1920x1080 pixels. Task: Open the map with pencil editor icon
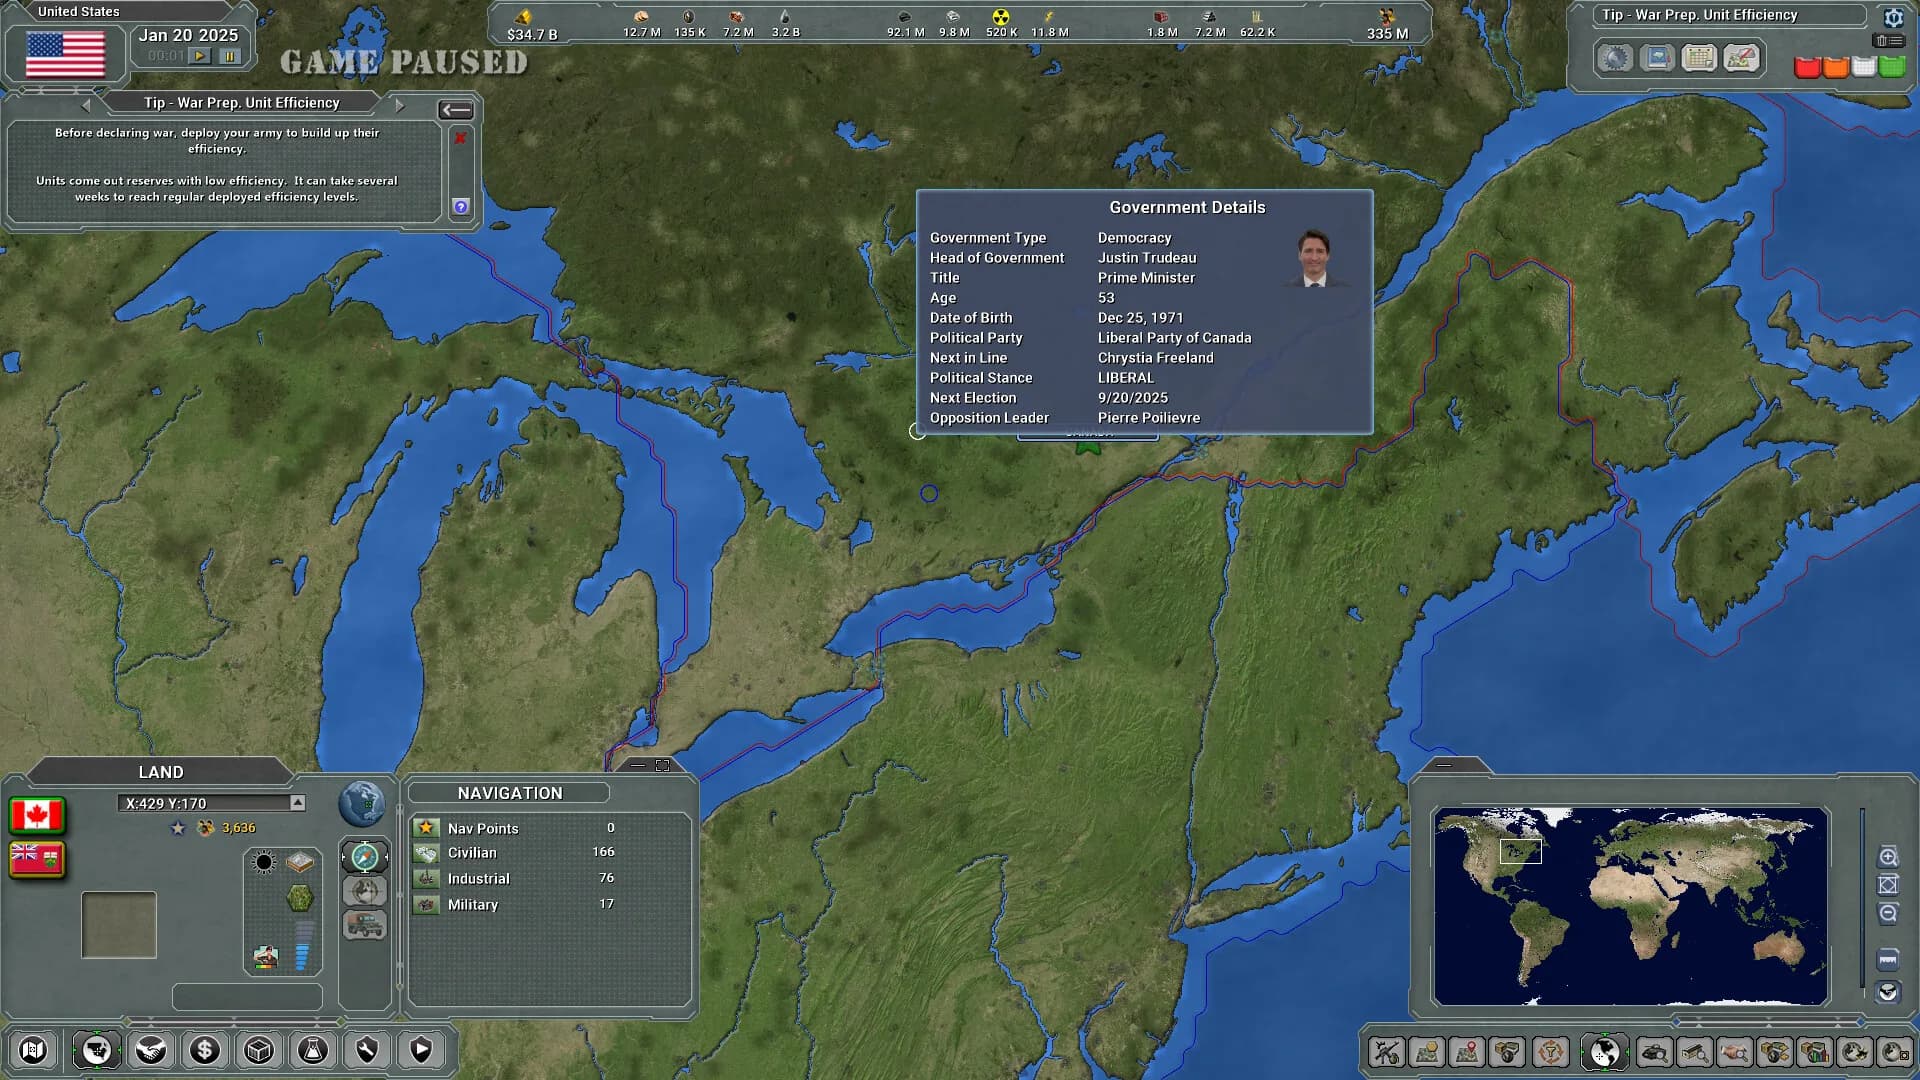(1741, 58)
